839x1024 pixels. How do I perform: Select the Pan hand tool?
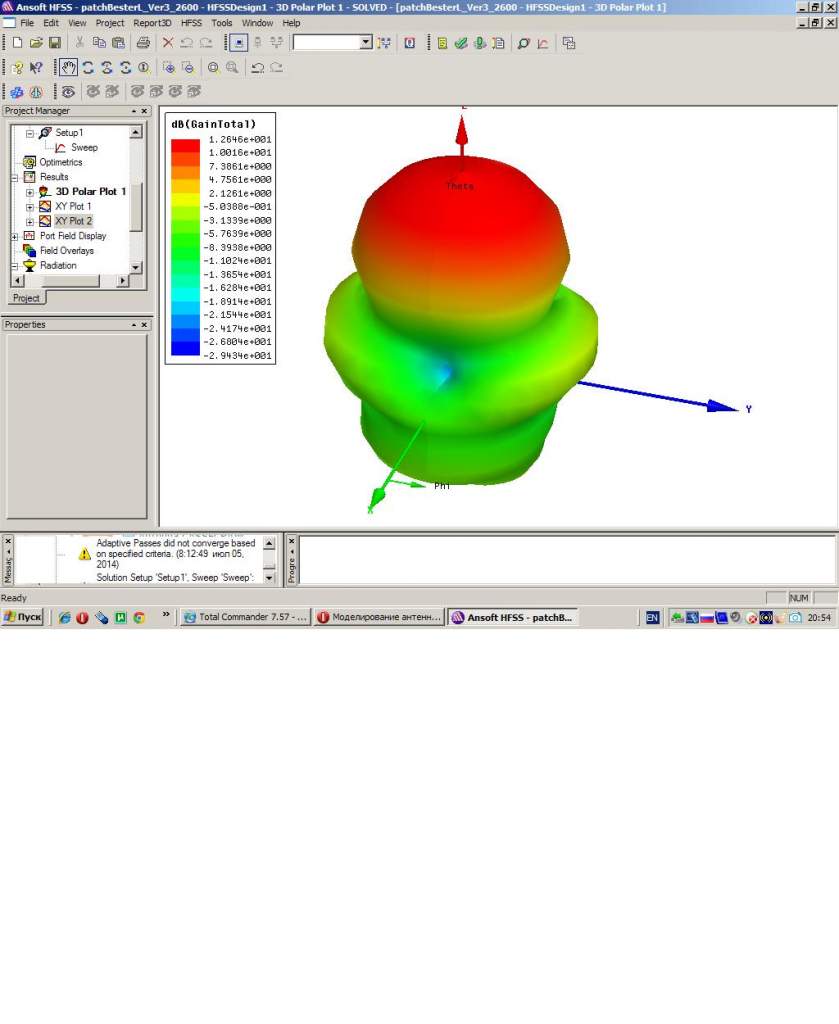point(69,67)
